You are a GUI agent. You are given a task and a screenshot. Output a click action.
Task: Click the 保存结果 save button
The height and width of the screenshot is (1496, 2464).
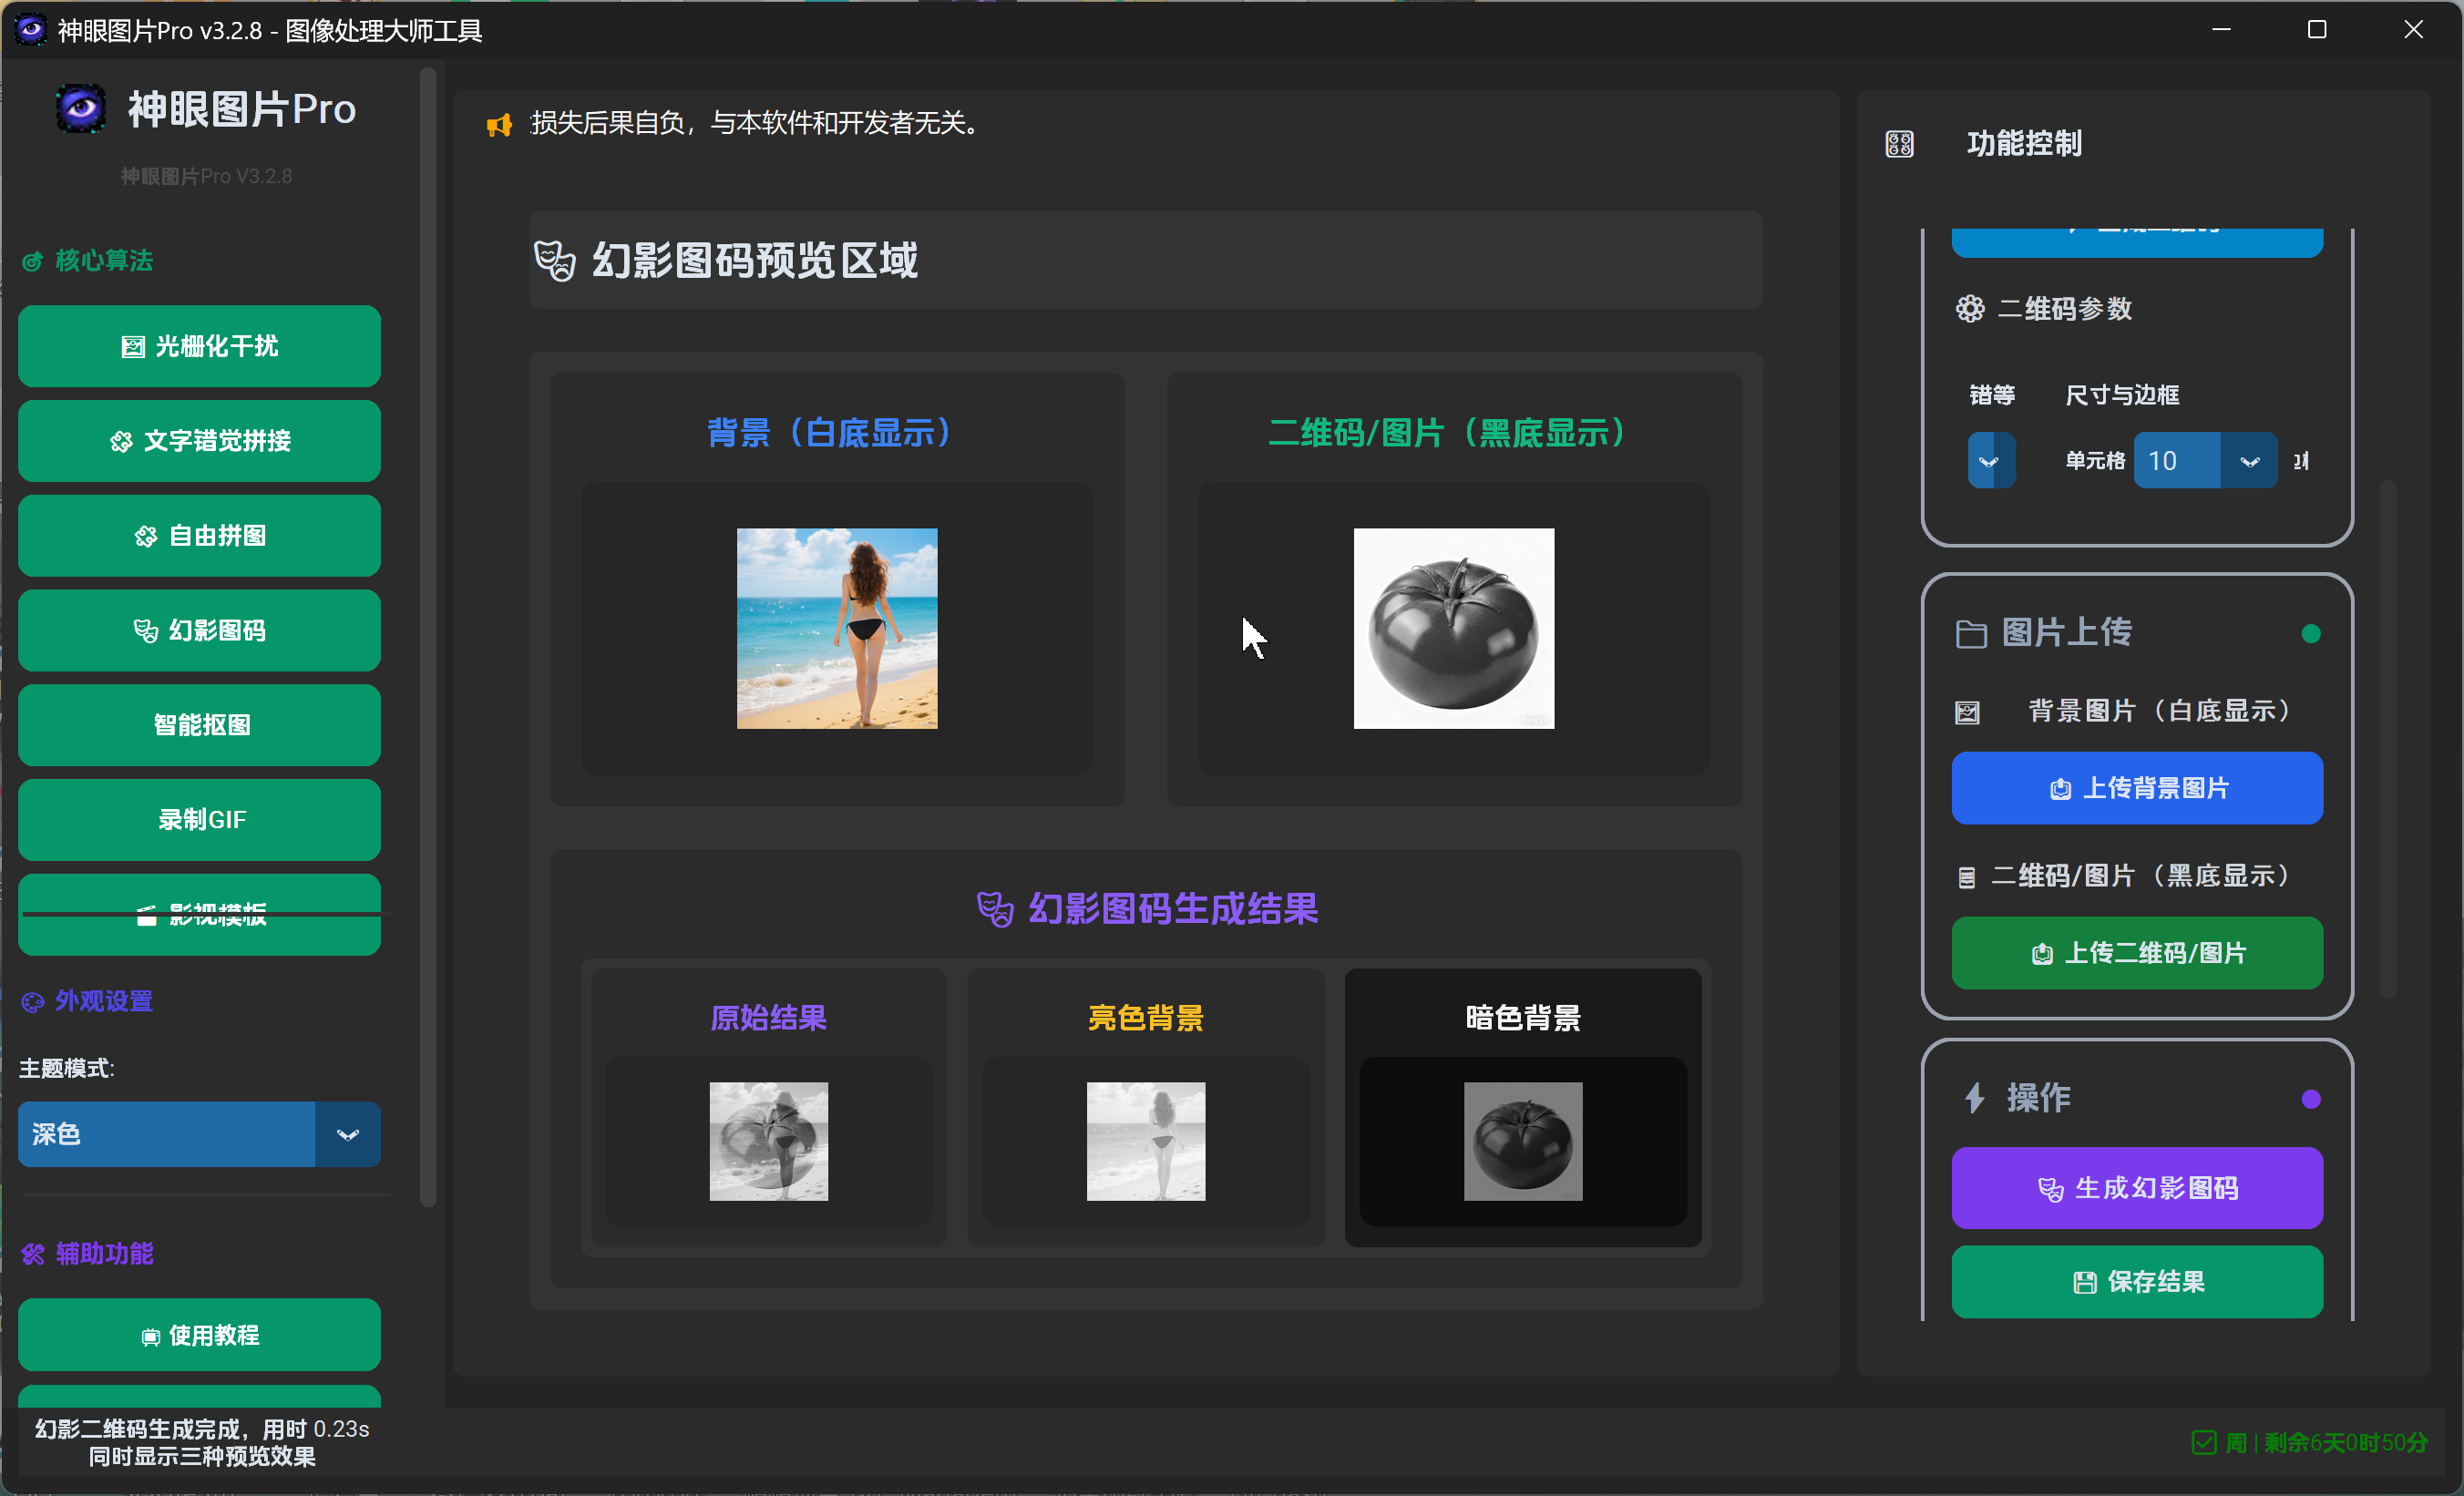pyautogui.click(x=2136, y=1281)
